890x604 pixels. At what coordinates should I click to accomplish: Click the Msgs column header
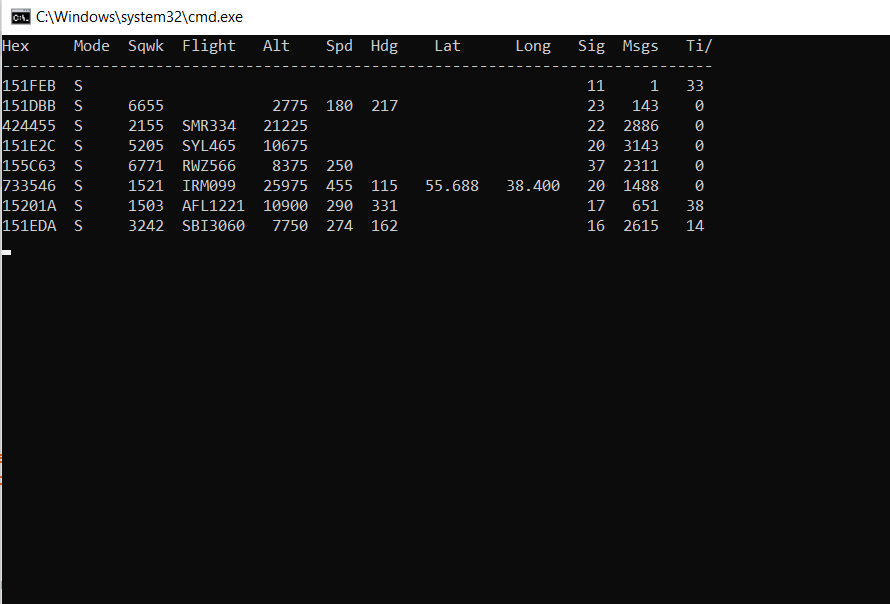(640, 46)
